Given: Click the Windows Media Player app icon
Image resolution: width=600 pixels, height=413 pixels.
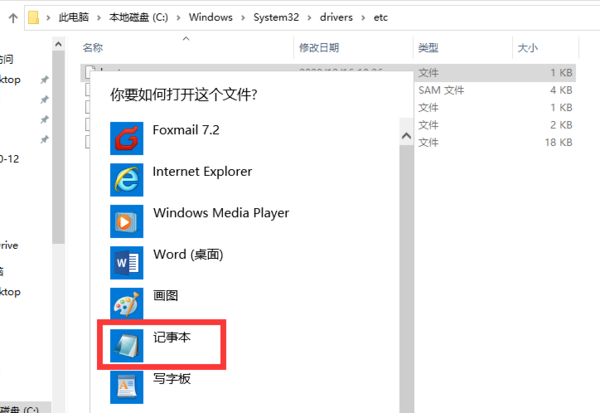Looking at the screenshot, I should point(127,221).
